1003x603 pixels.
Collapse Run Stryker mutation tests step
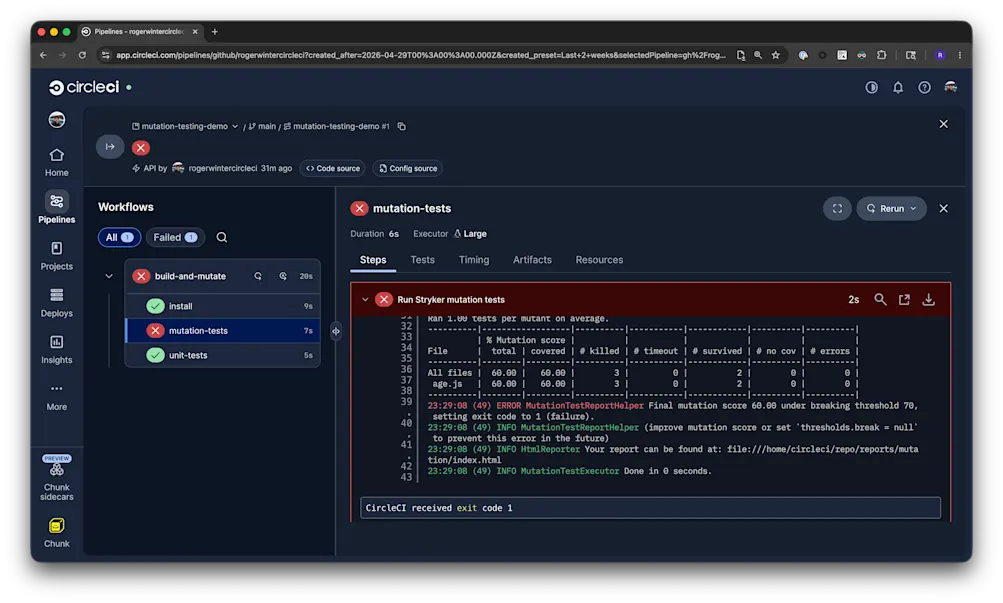tap(365, 299)
